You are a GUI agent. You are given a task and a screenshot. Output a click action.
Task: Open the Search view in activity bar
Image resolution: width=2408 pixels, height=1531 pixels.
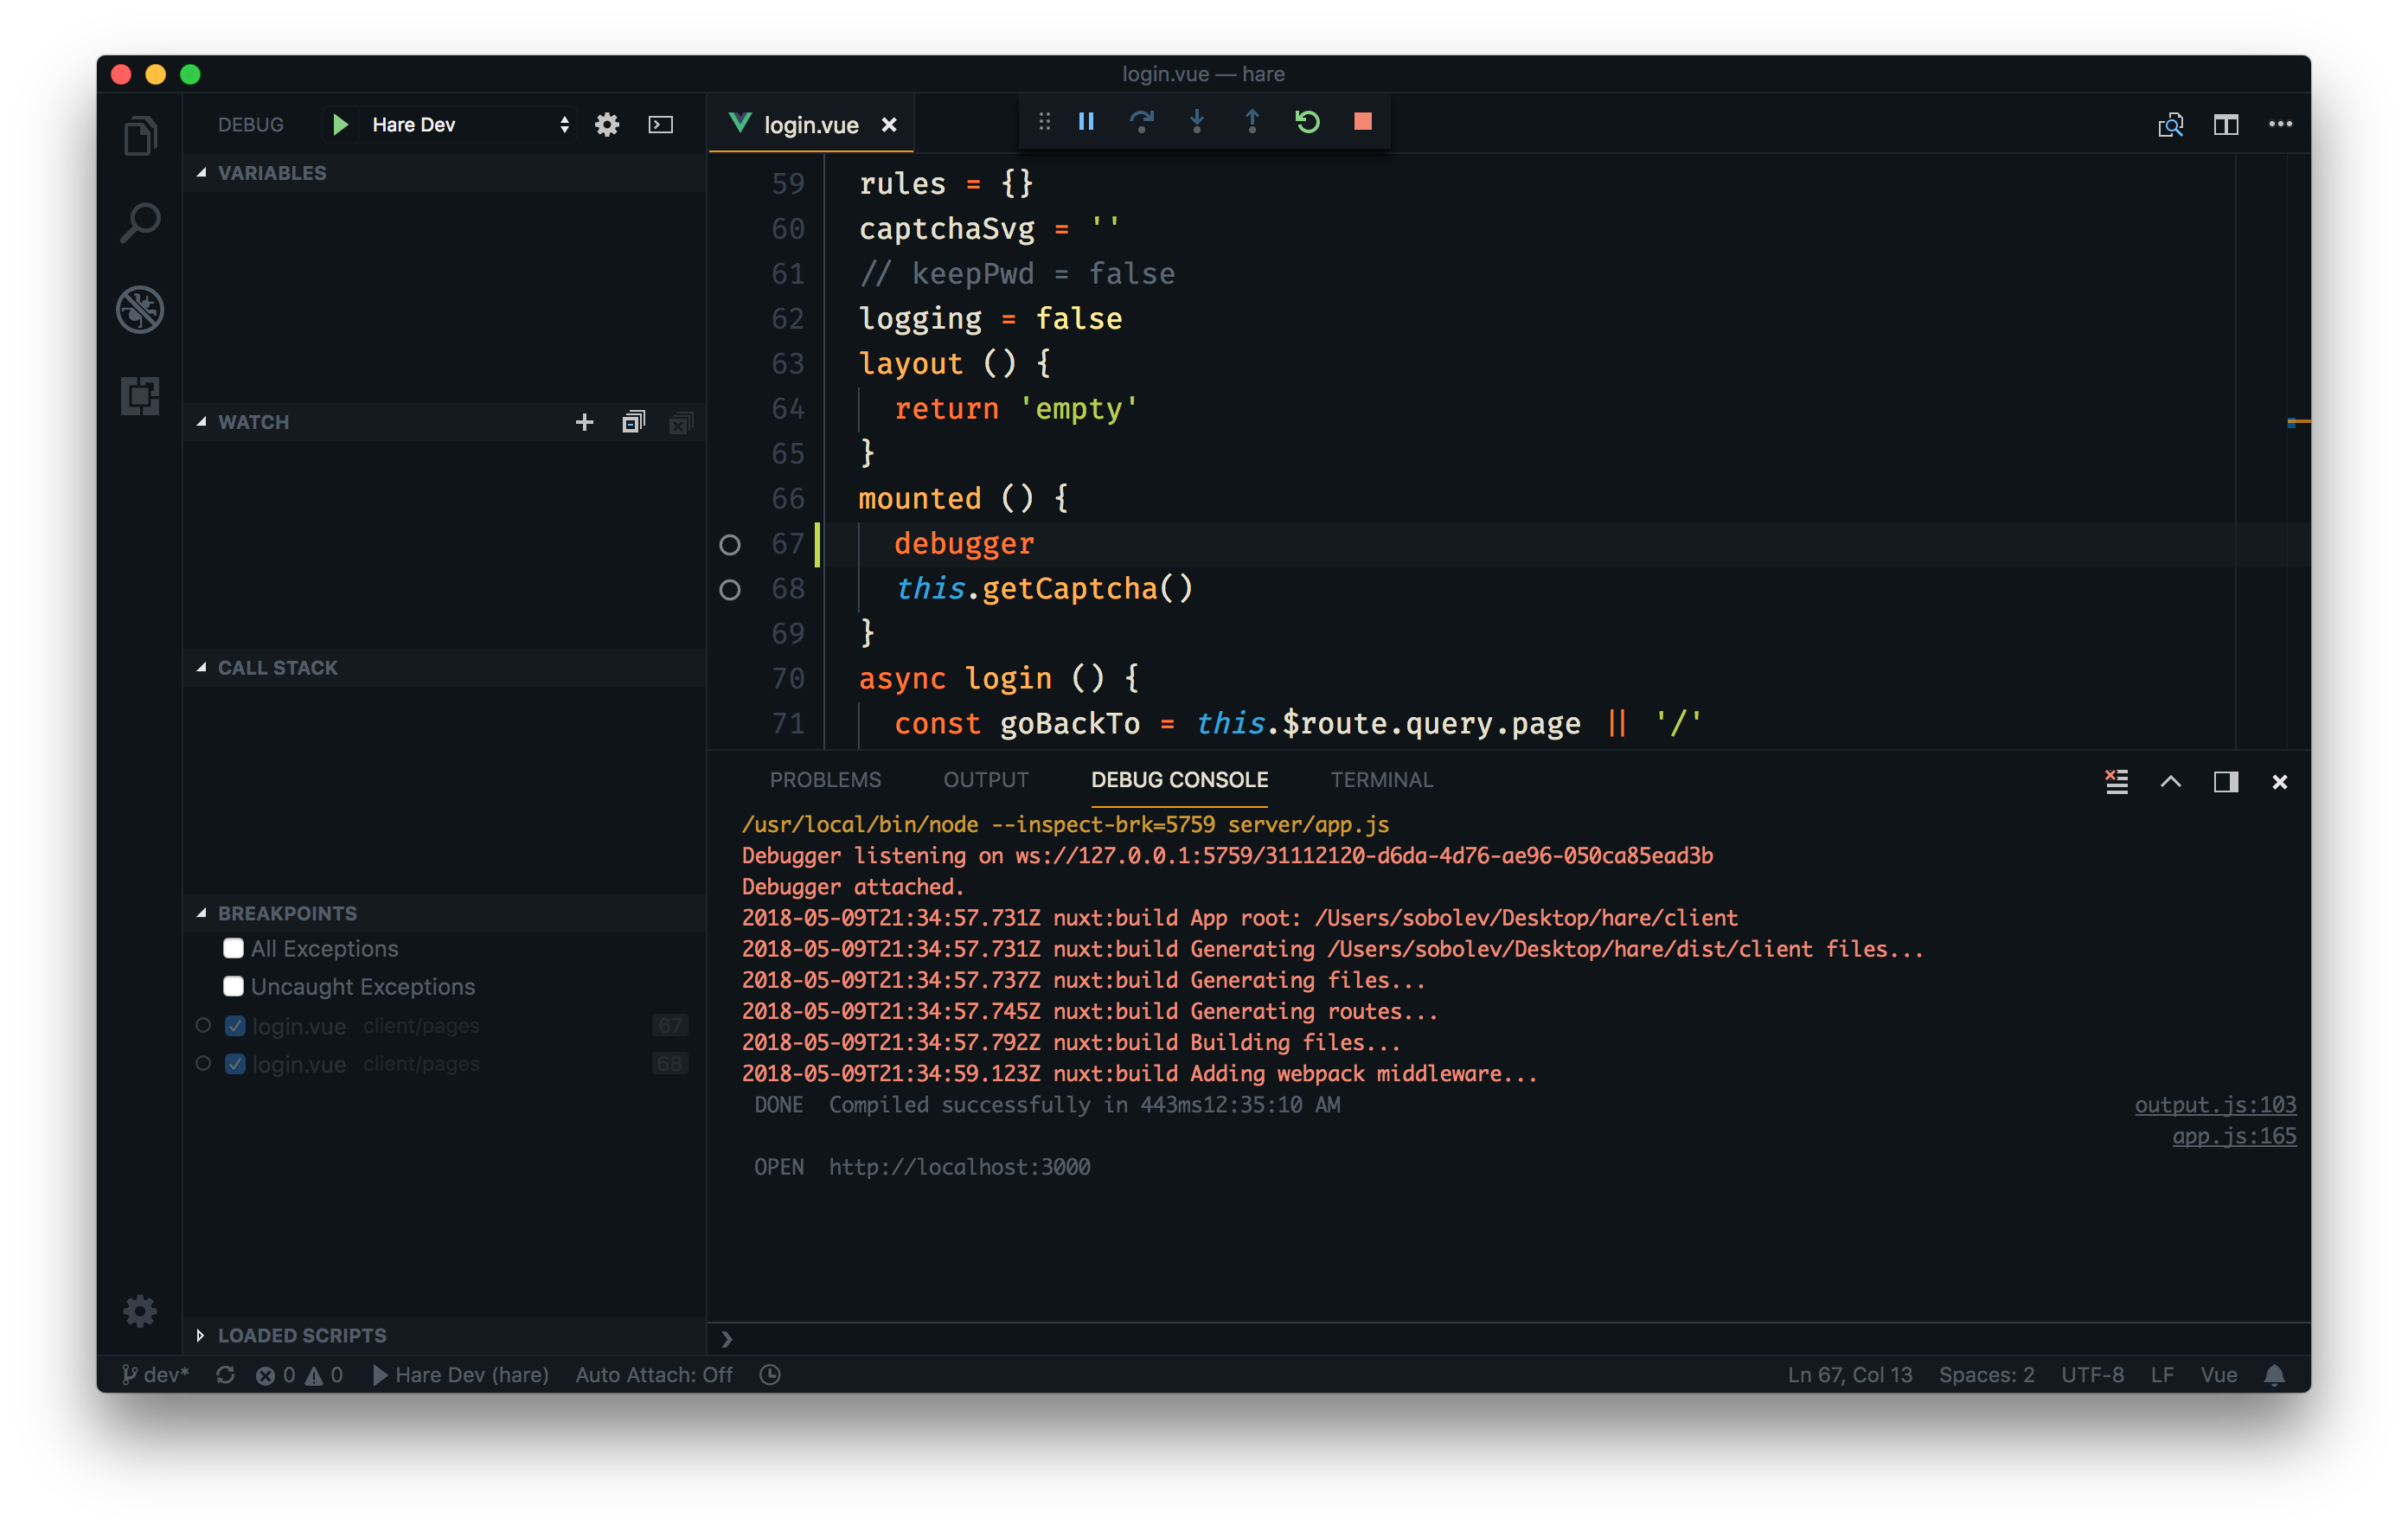pos(140,222)
